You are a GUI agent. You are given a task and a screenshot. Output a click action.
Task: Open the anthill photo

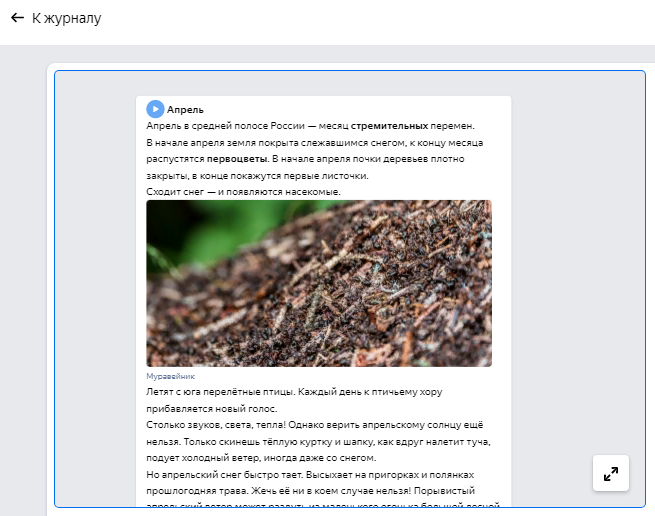click(x=319, y=283)
